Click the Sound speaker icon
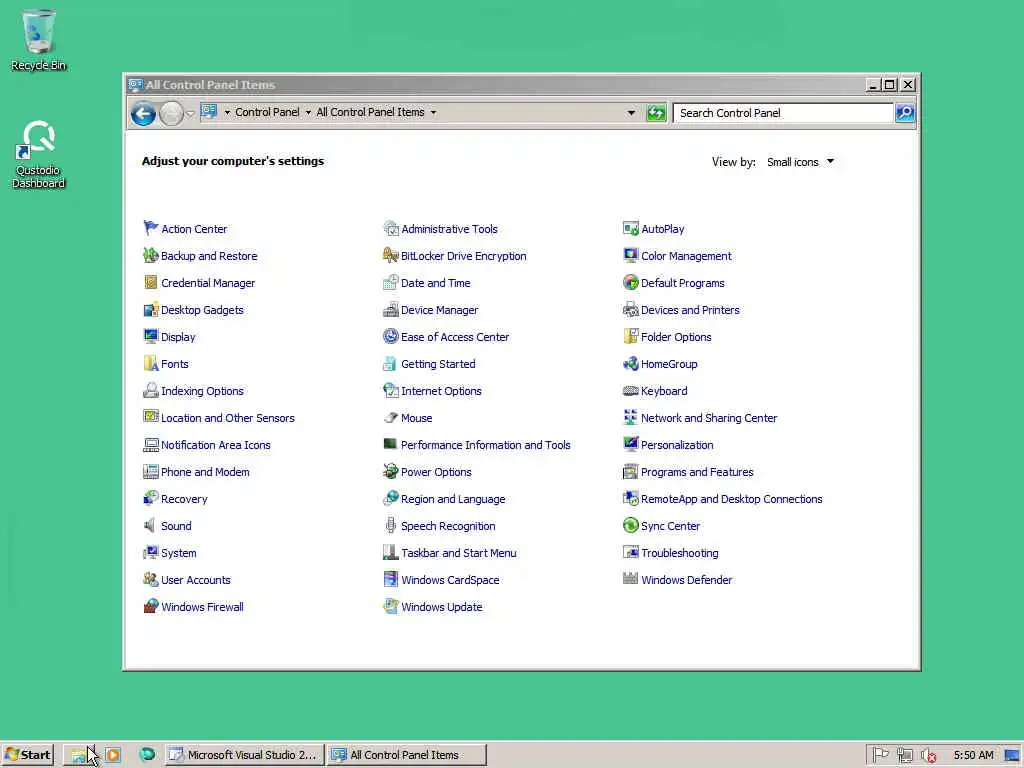 (x=151, y=525)
